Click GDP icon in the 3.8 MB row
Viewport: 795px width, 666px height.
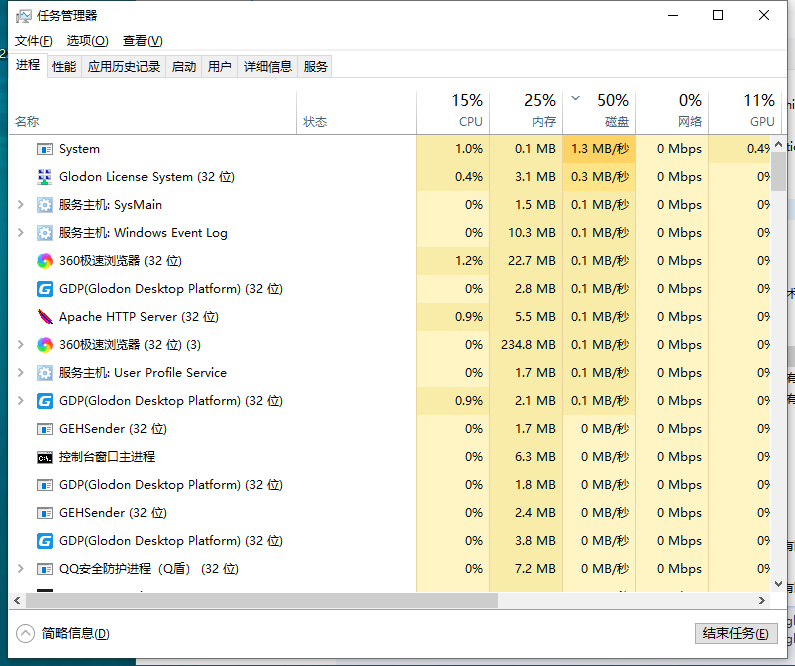tap(45, 541)
